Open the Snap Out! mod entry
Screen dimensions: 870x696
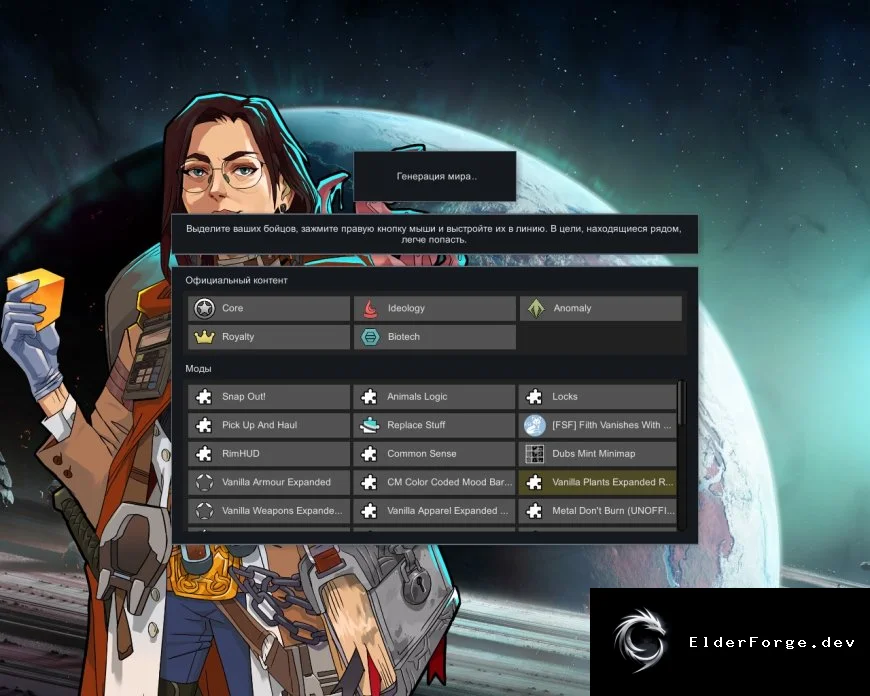pyautogui.click(x=269, y=397)
